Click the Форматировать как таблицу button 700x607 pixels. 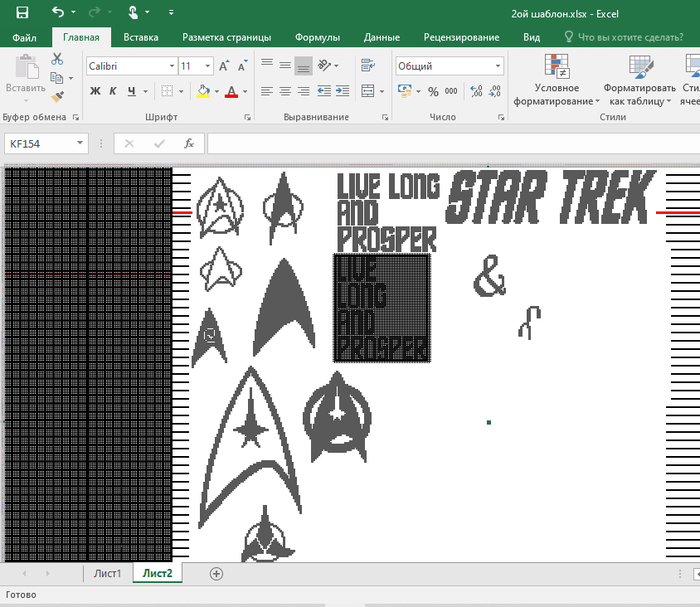639,80
